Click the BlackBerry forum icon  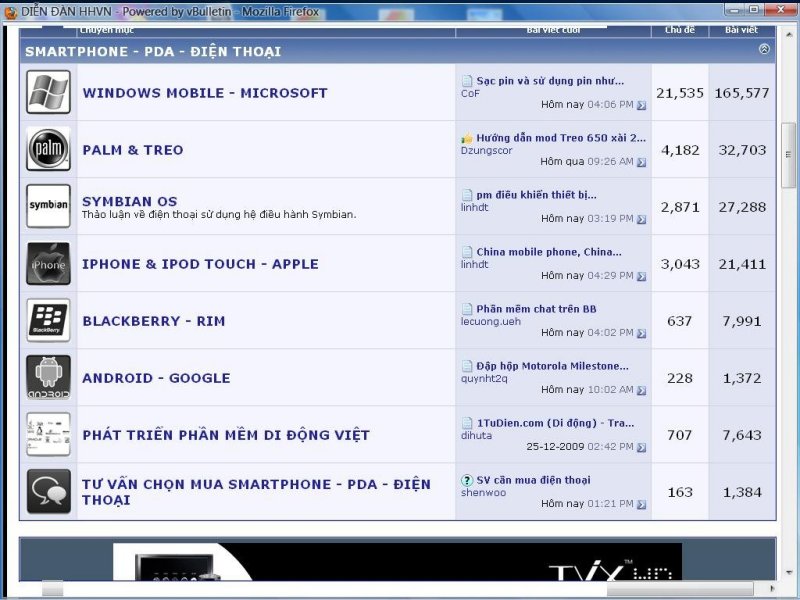48,321
